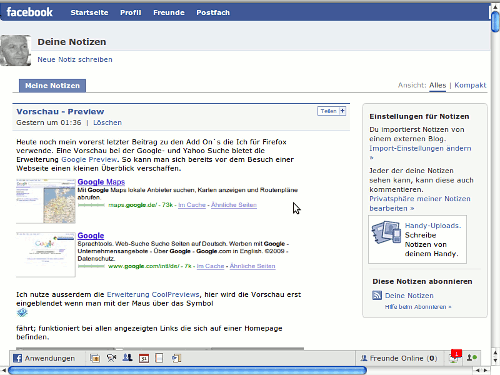The height and width of the screenshot is (375, 500).
Task: Click the Einstellungen für Notizen heading
Action: (x=419, y=117)
